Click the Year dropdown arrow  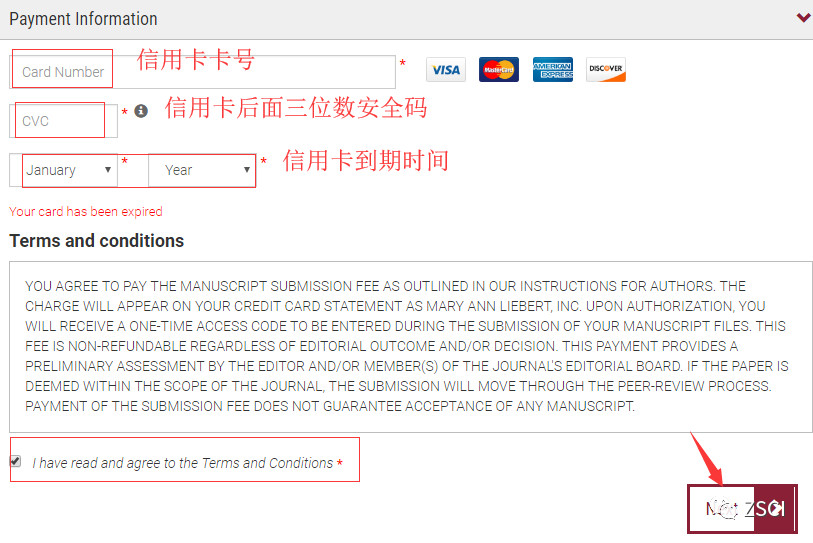[247, 170]
